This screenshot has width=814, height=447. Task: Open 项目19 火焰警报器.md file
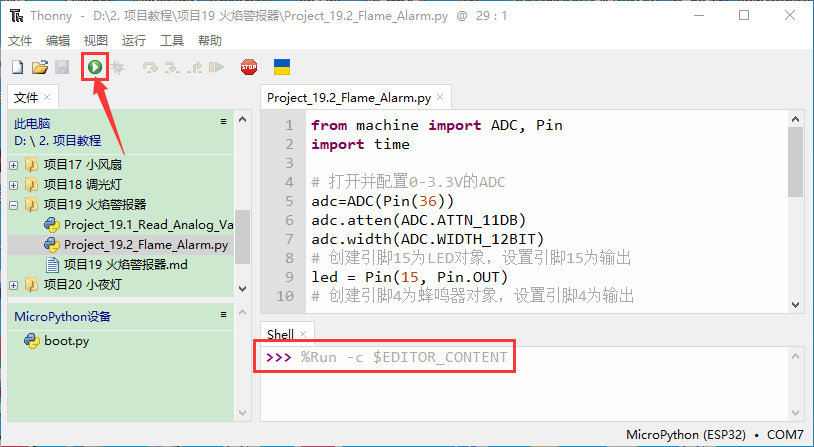[x=124, y=265]
